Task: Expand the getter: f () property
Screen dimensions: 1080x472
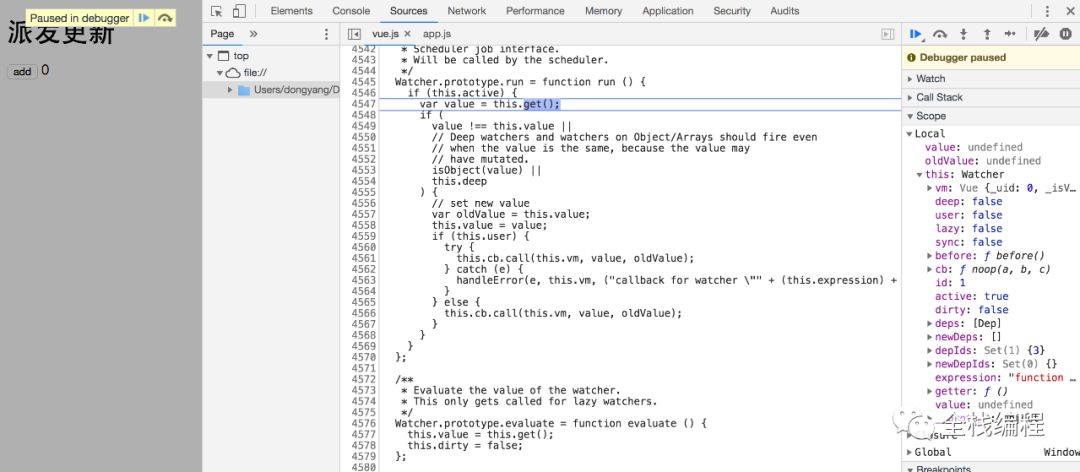Action: [929, 391]
